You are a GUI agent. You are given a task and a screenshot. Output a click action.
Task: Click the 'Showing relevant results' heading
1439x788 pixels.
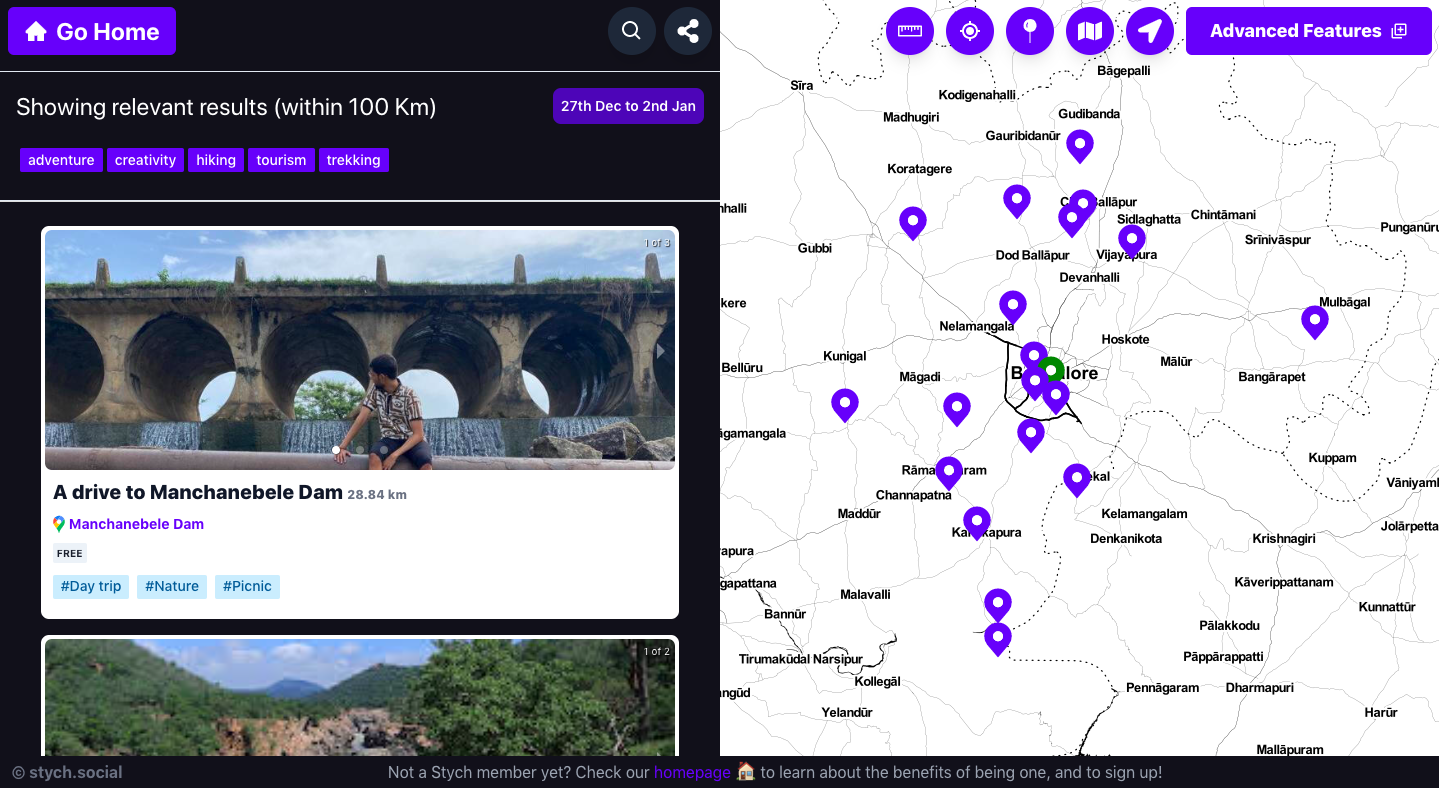pyautogui.click(x=226, y=107)
